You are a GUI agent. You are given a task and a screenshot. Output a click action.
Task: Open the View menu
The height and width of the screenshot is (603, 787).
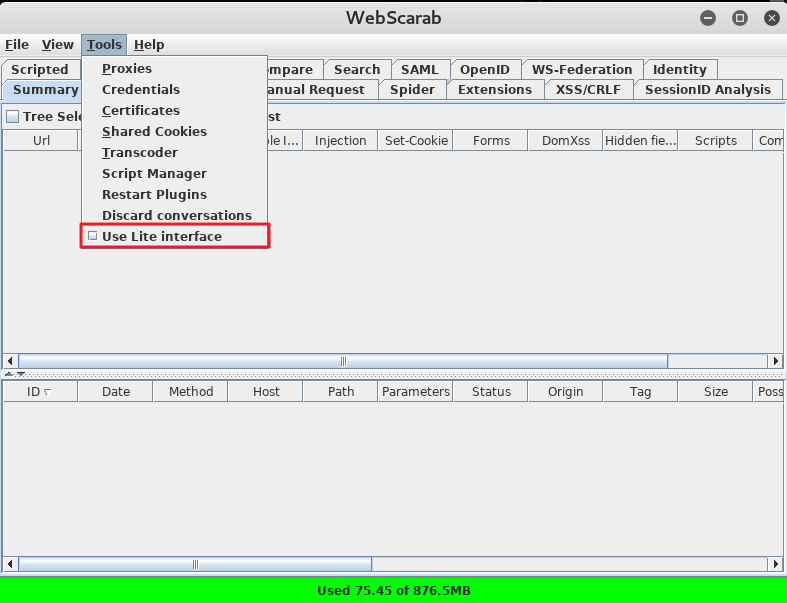point(57,45)
